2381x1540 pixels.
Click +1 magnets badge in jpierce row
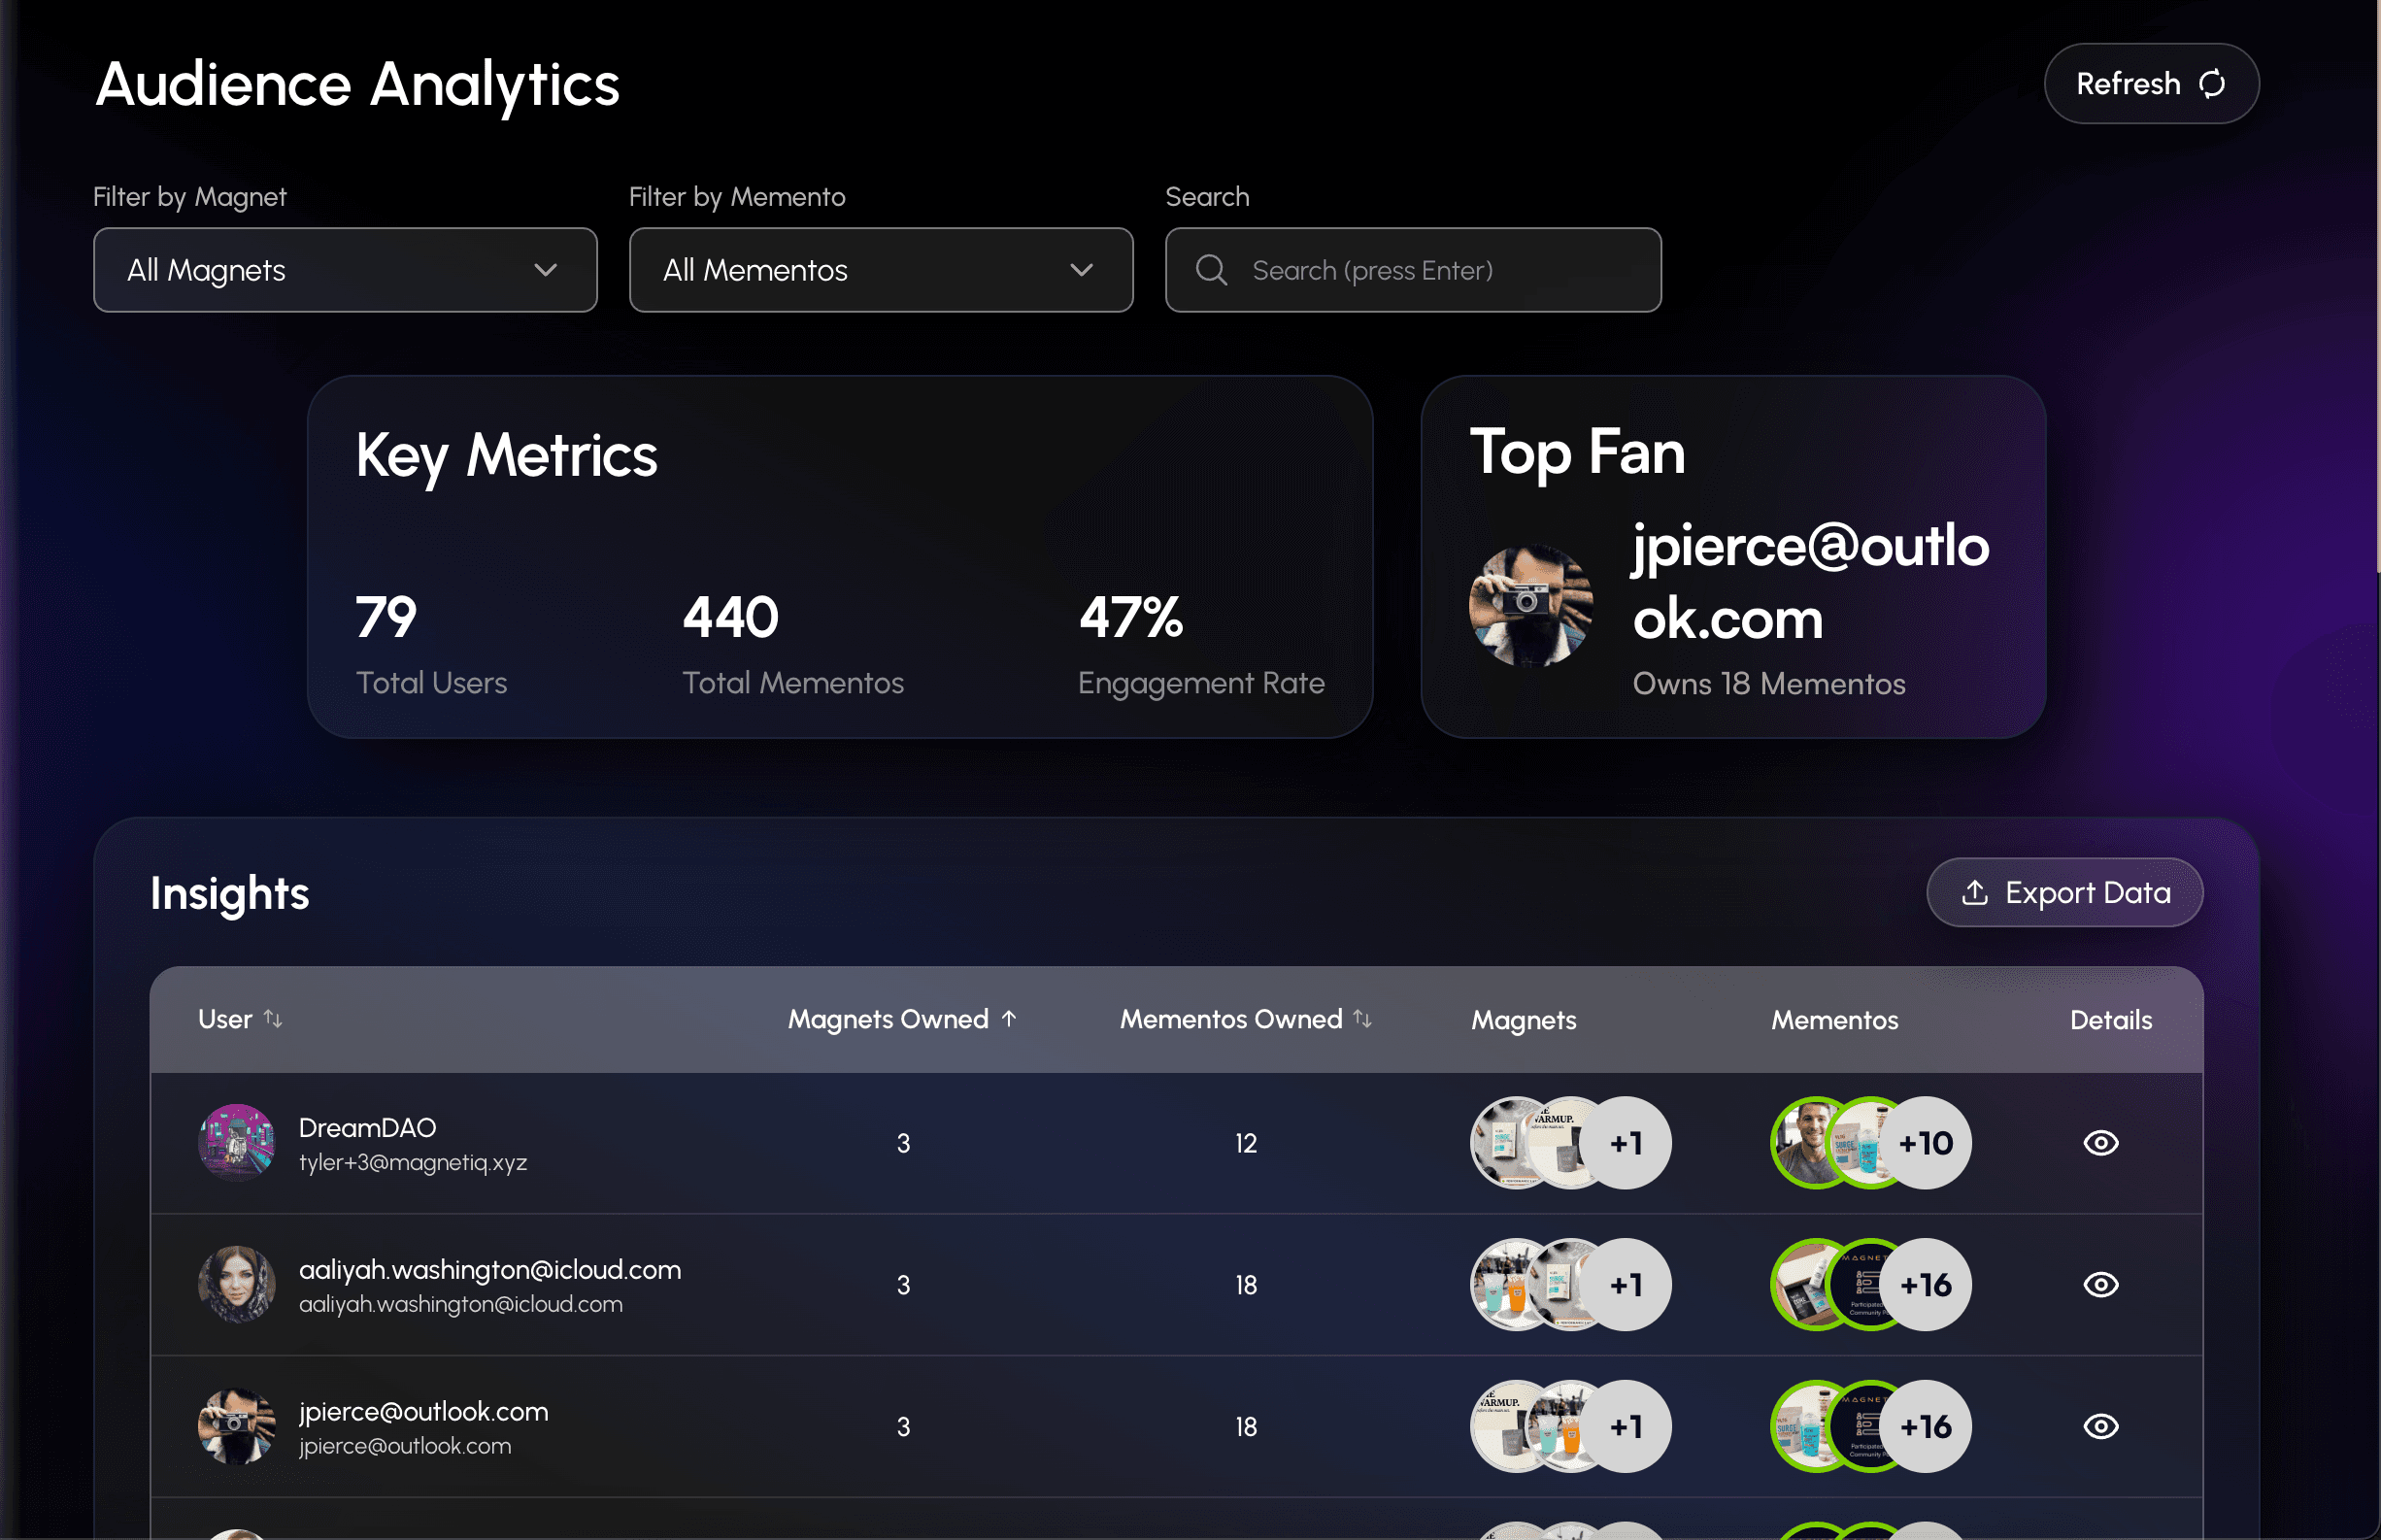pyautogui.click(x=1626, y=1427)
